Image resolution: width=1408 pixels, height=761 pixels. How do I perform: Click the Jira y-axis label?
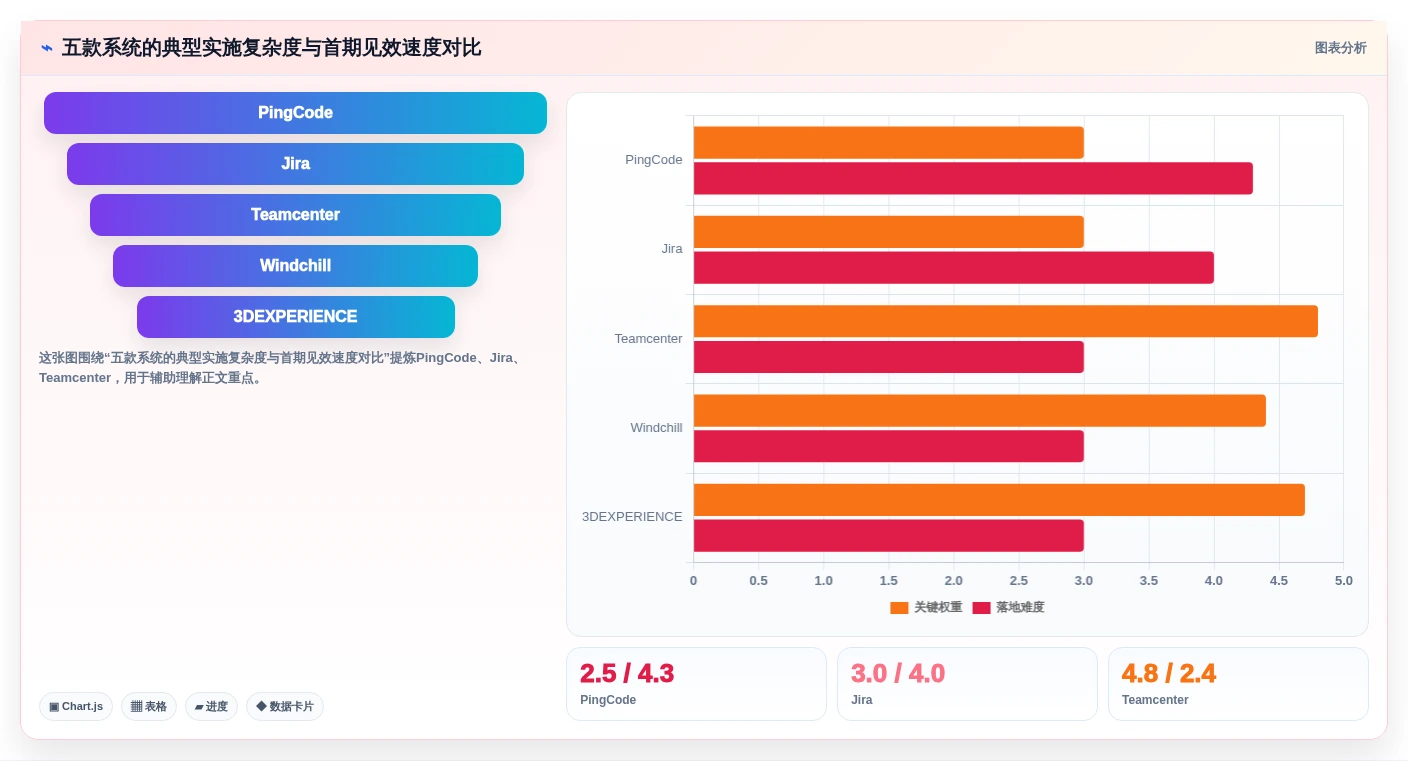pyautogui.click(x=672, y=249)
